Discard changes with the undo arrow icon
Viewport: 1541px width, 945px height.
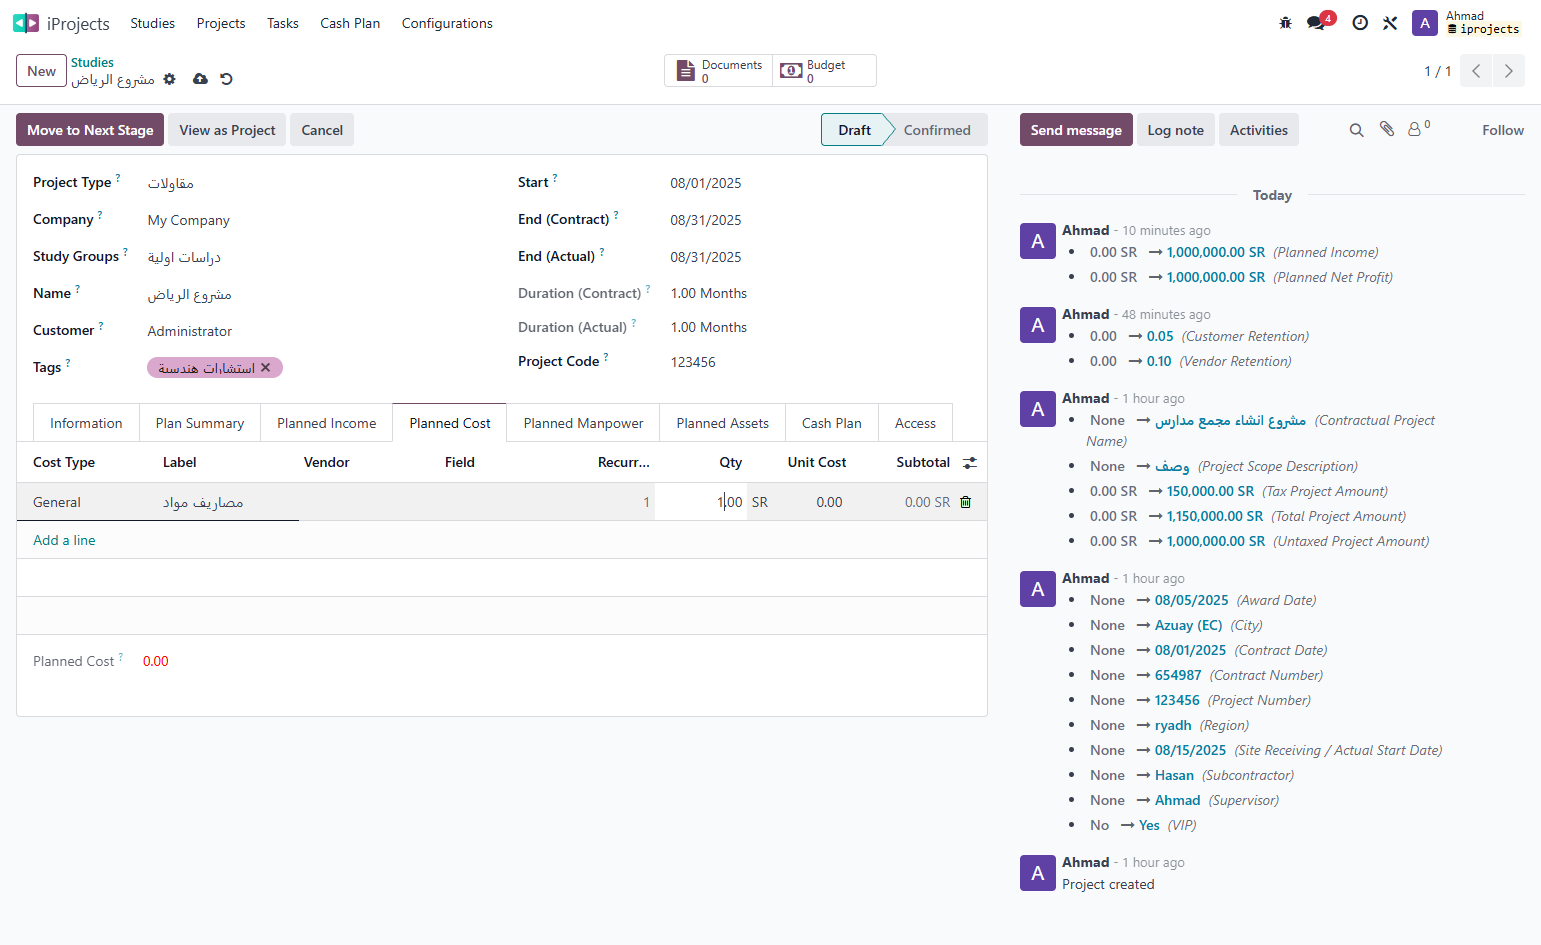point(226,79)
